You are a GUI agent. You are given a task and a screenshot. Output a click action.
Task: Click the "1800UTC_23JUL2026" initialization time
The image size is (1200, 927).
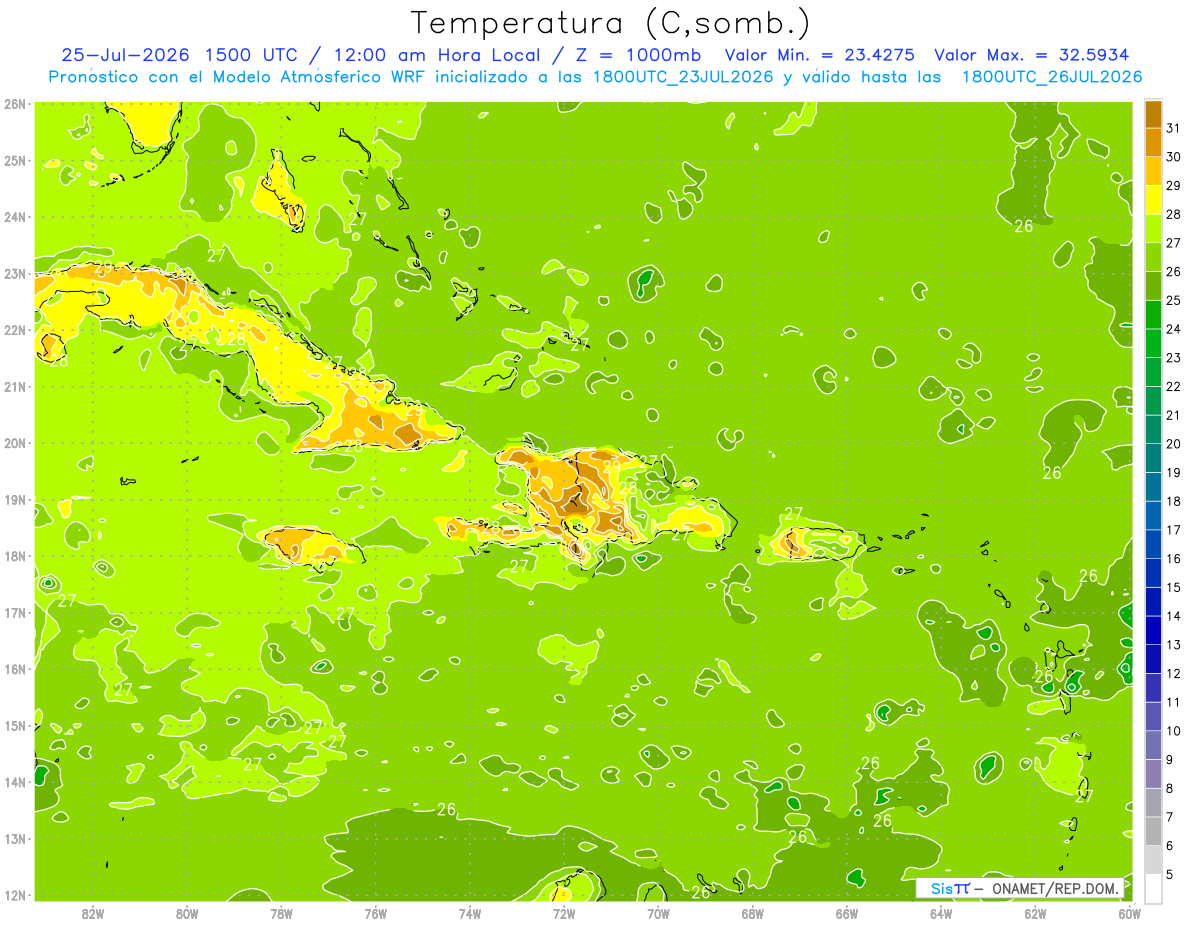tap(683, 77)
